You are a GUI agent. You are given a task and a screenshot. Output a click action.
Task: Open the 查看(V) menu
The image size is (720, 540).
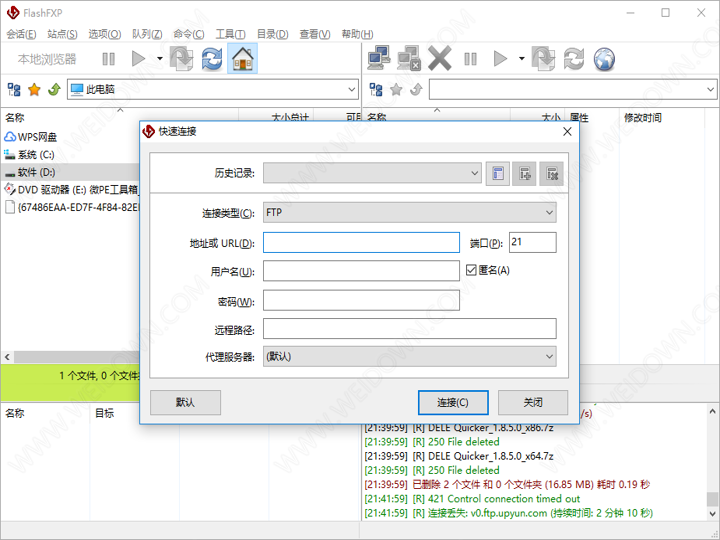point(315,34)
